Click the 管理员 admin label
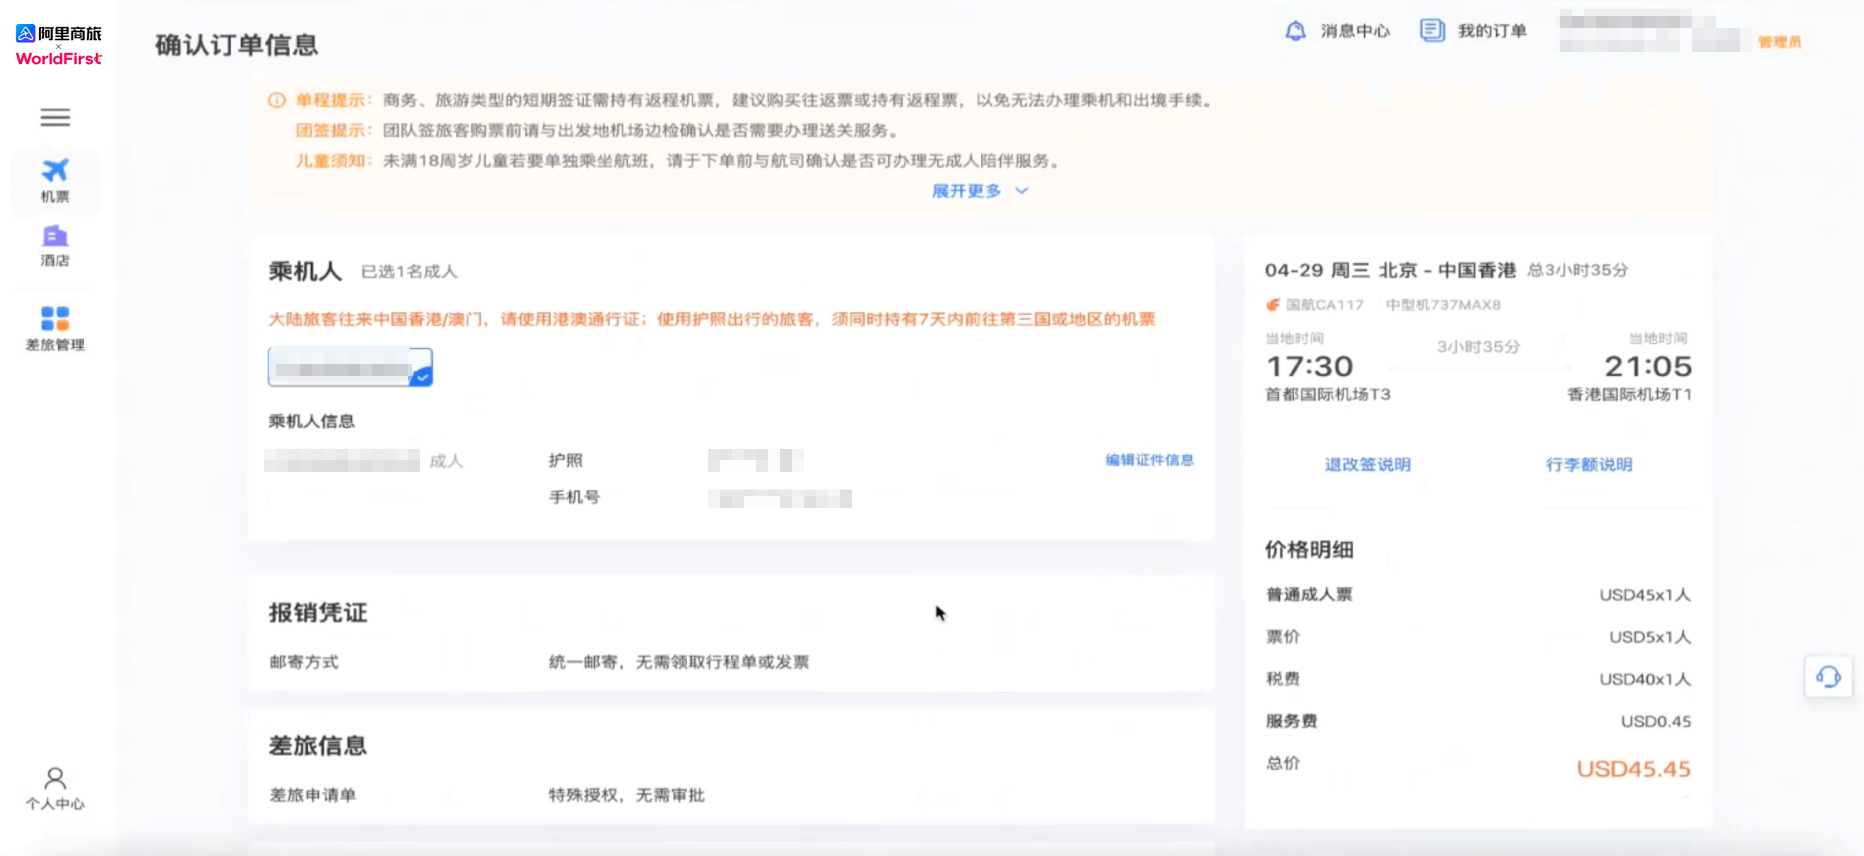The width and height of the screenshot is (1864, 856). point(1779,42)
